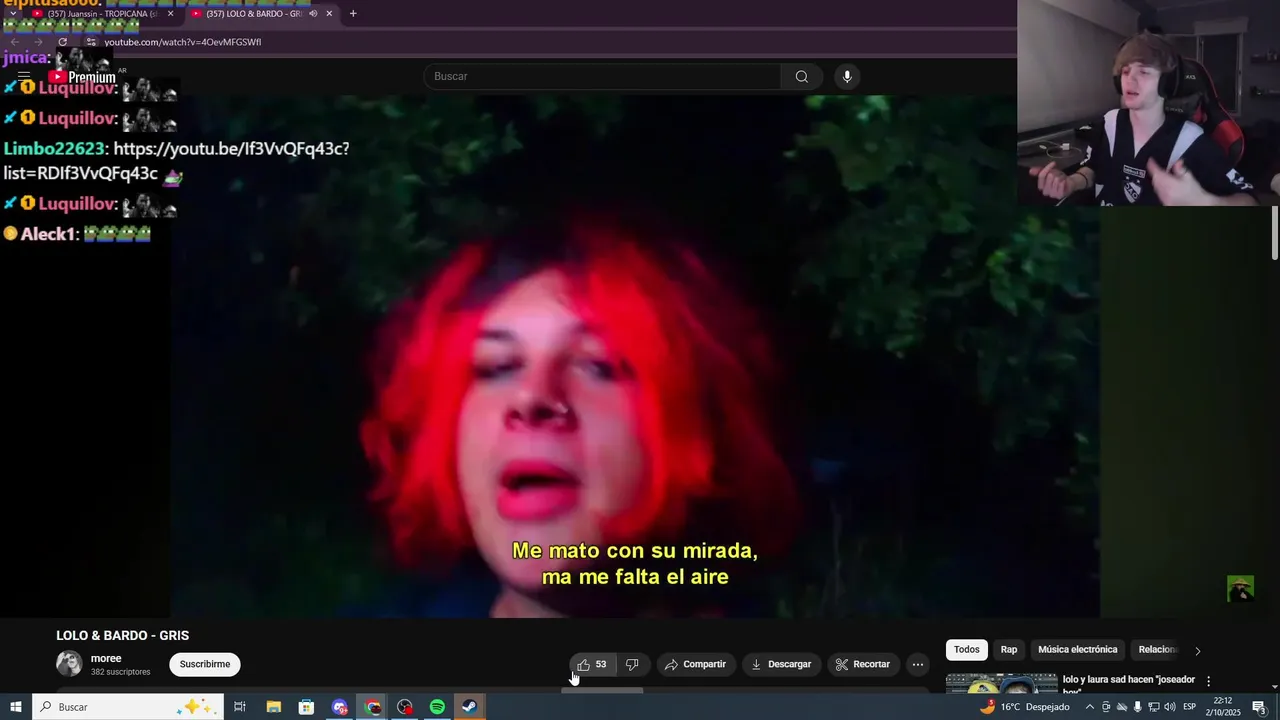Start voice search with microphone icon
This screenshot has width=1280, height=720.
click(847, 76)
